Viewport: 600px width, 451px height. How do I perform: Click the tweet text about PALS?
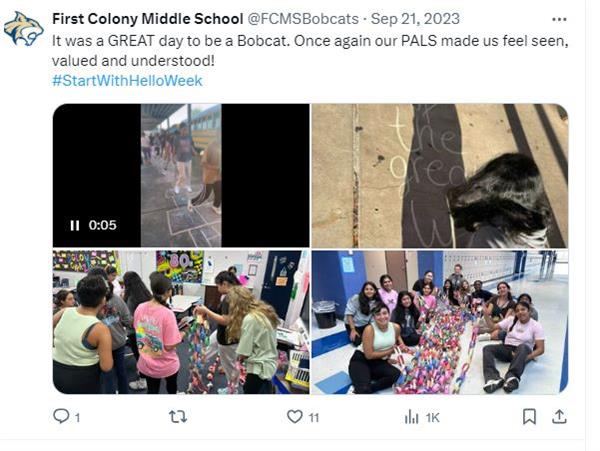pyautogui.click(x=310, y=51)
